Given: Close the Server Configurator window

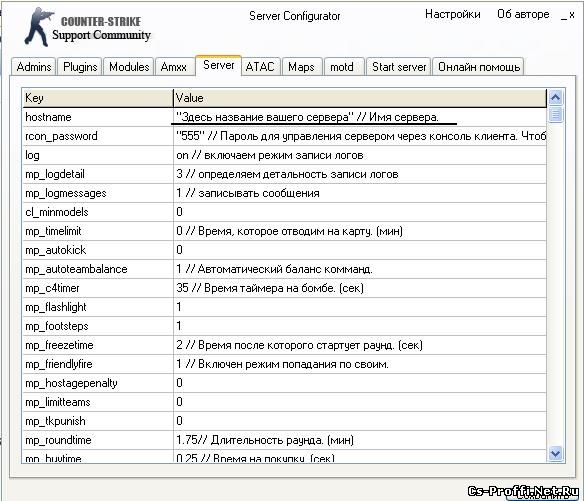Looking at the screenshot, I should pyautogui.click(x=572, y=15).
